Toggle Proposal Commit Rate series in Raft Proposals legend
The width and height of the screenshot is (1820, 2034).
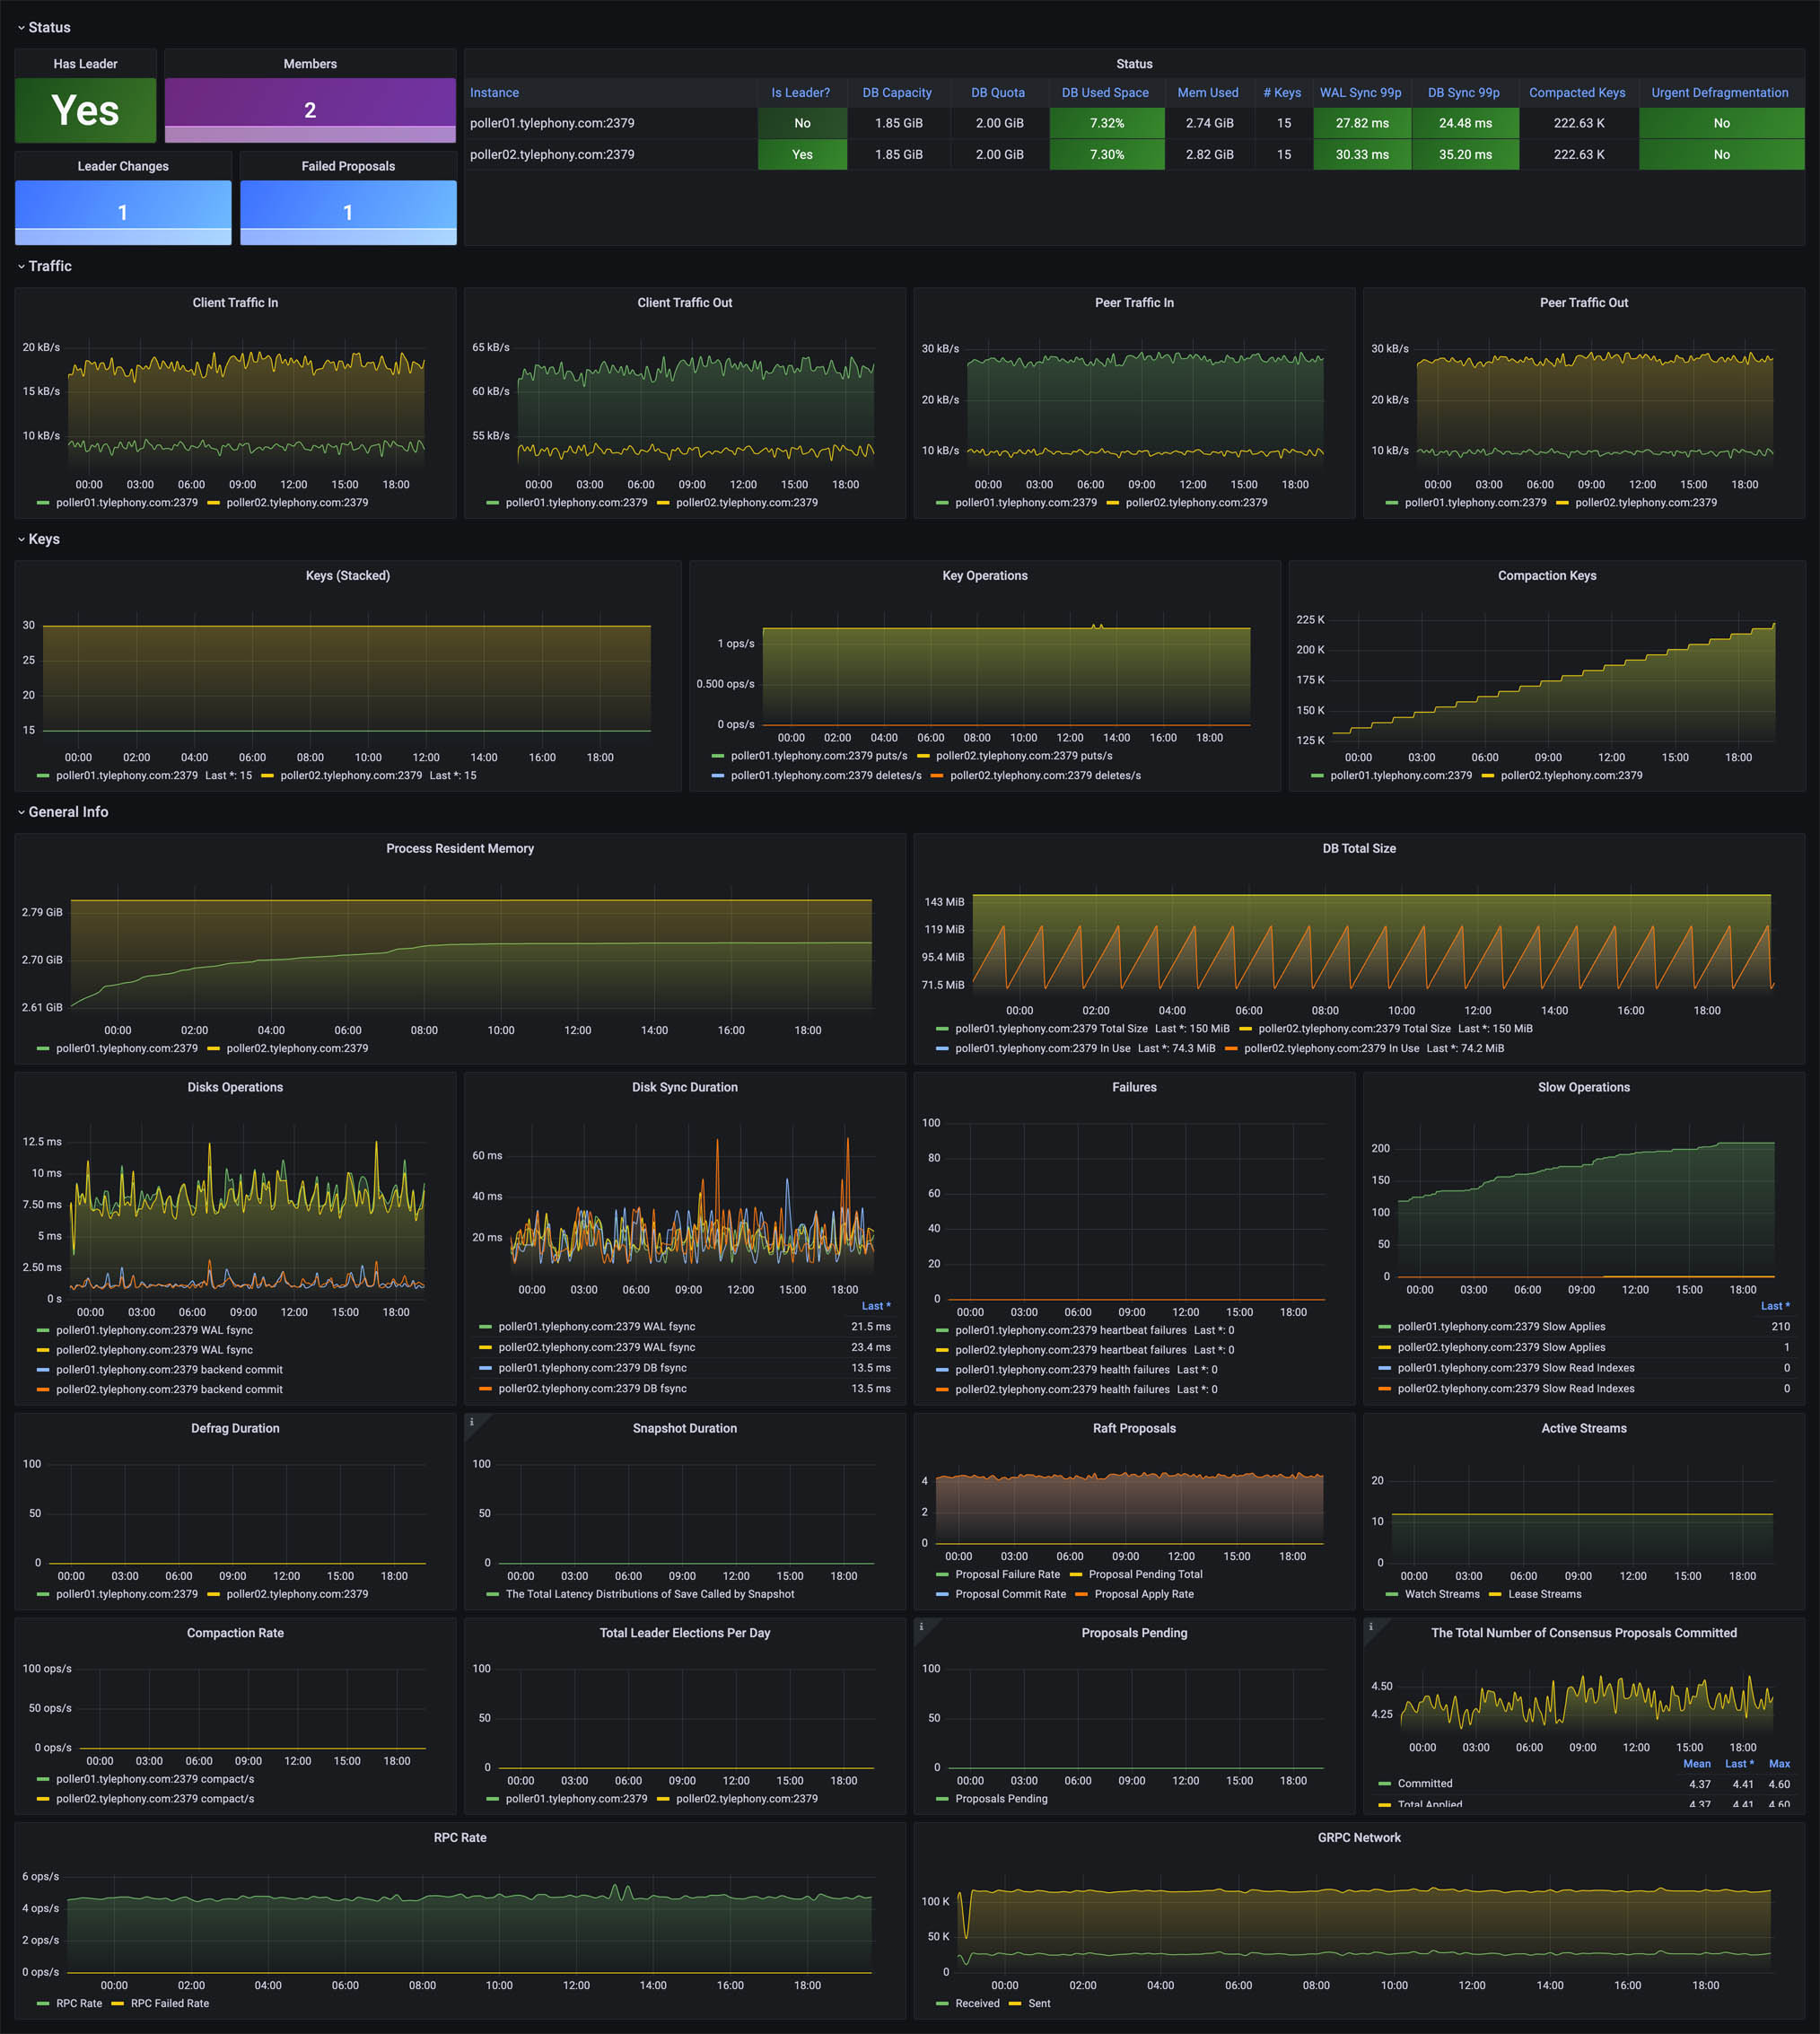pos(1010,1594)
